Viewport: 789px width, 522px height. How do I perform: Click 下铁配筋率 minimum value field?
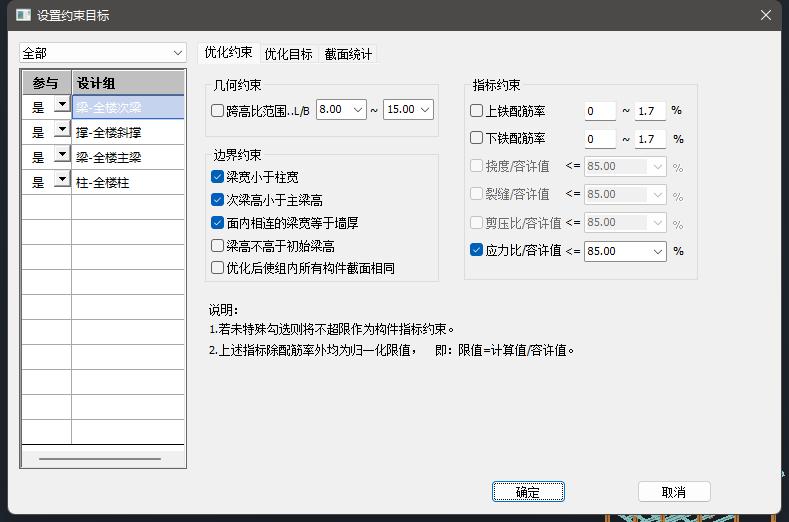[600, 139]
